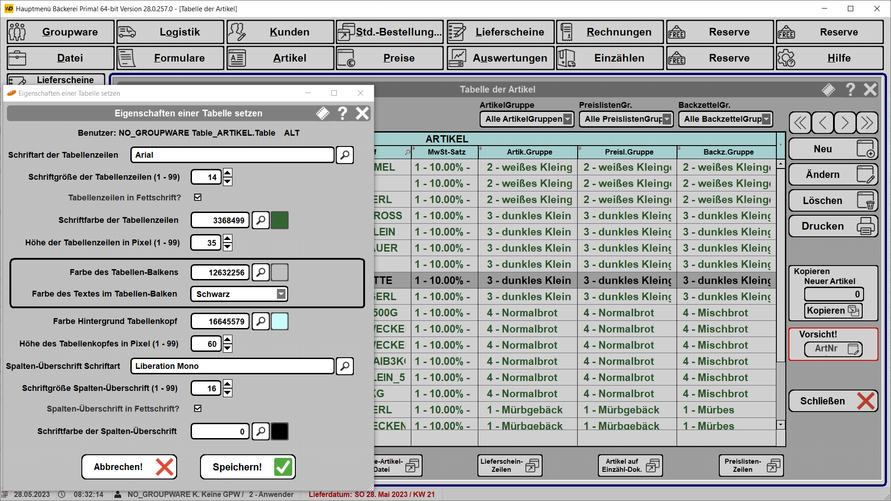Click grey Tabellen-Balken color swatch

click(280, 273)
